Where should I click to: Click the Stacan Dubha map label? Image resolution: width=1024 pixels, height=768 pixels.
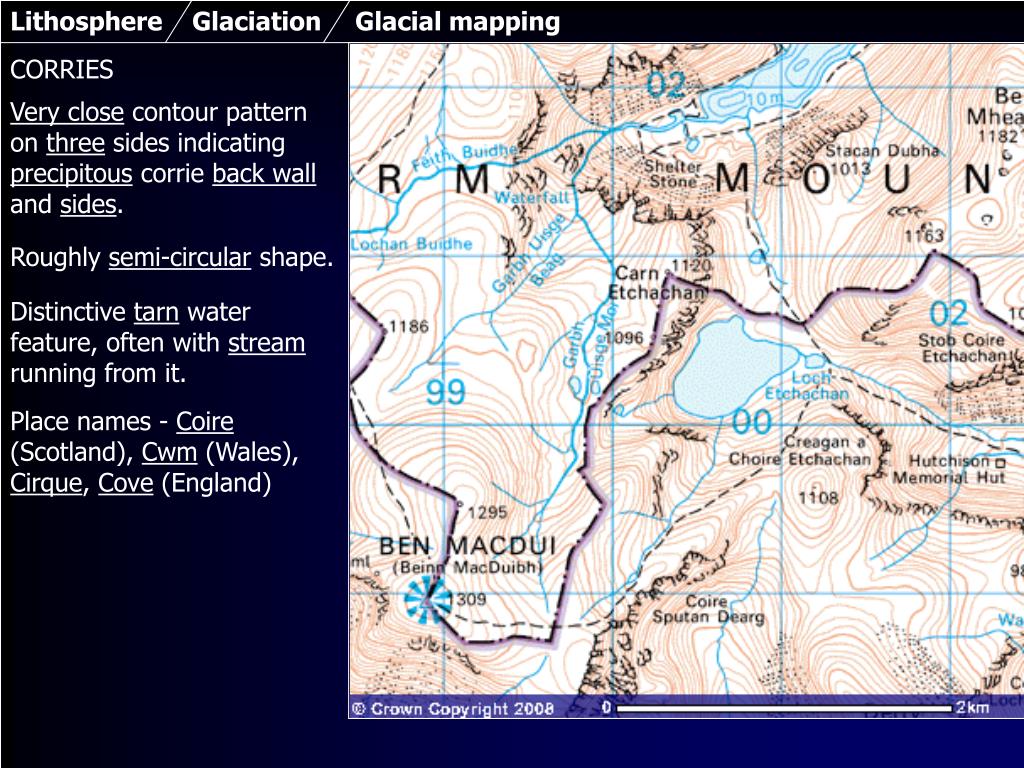pyautogui.click(x=882, y=151)
